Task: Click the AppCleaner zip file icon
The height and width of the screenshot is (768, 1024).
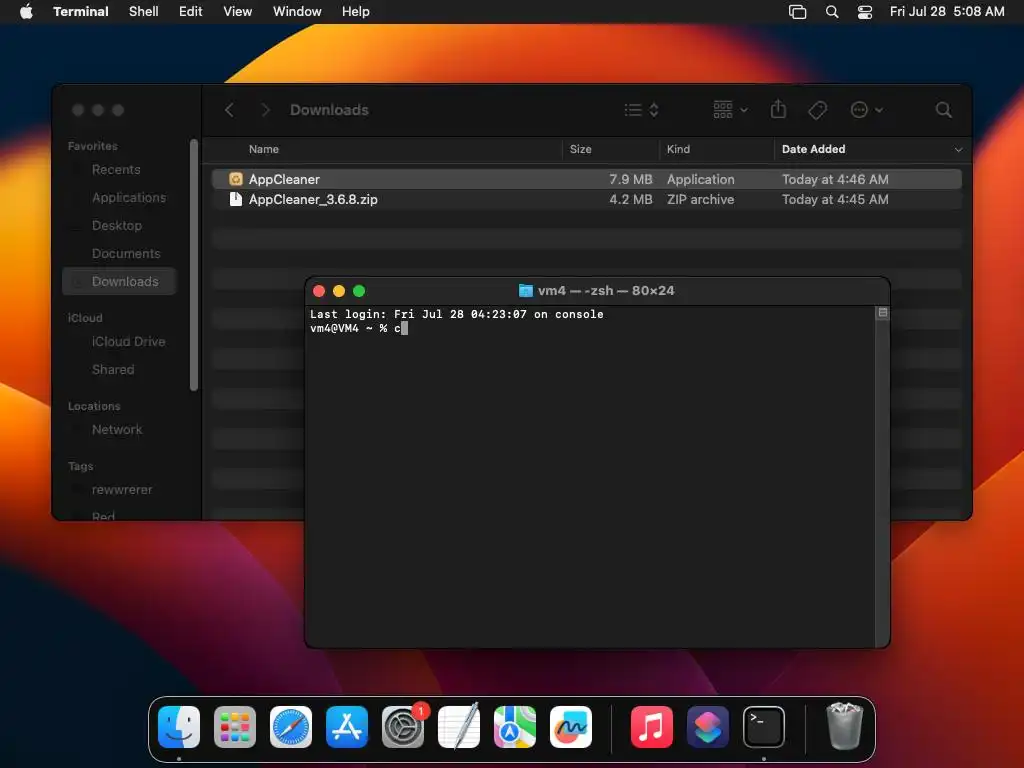Action: (236, 199)
